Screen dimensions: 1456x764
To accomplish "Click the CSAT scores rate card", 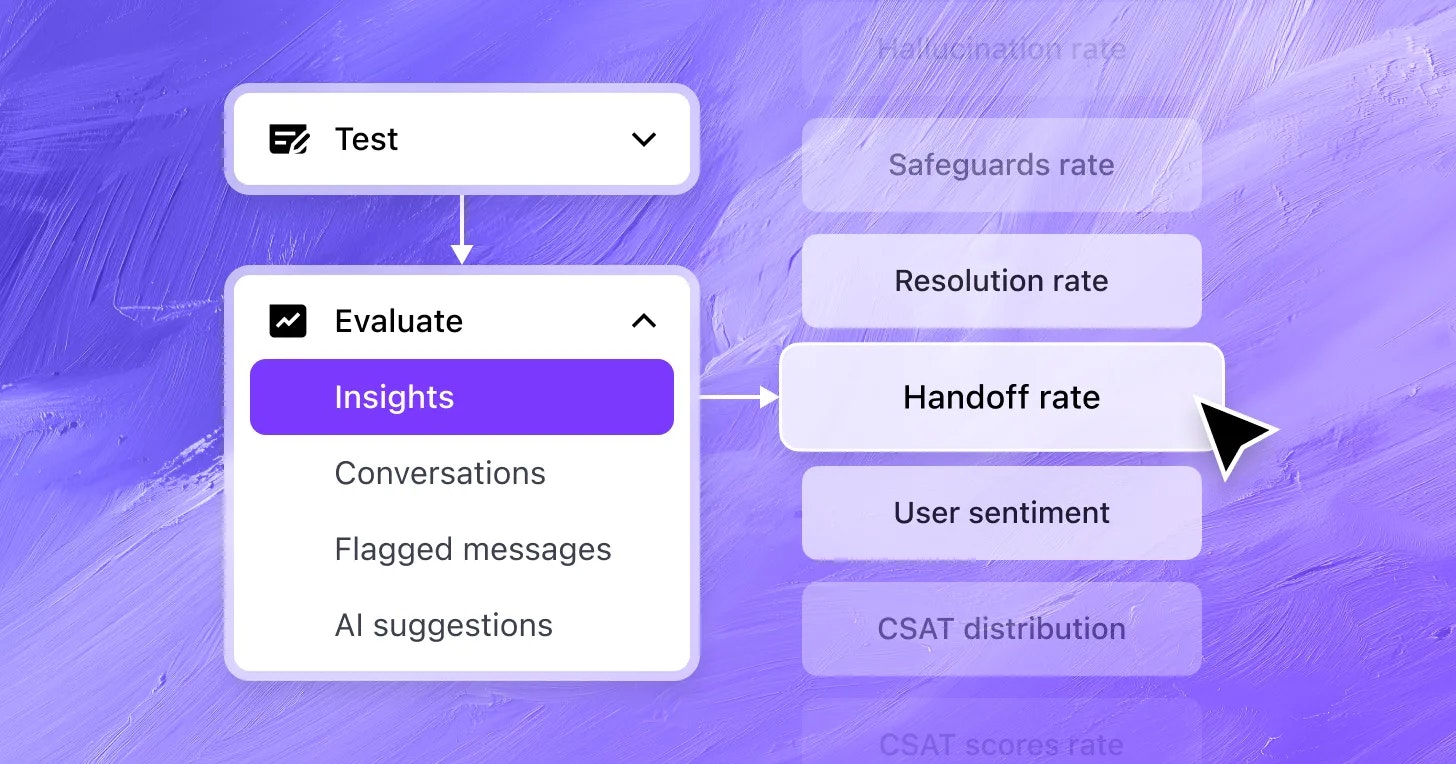I will (1001, 743).
